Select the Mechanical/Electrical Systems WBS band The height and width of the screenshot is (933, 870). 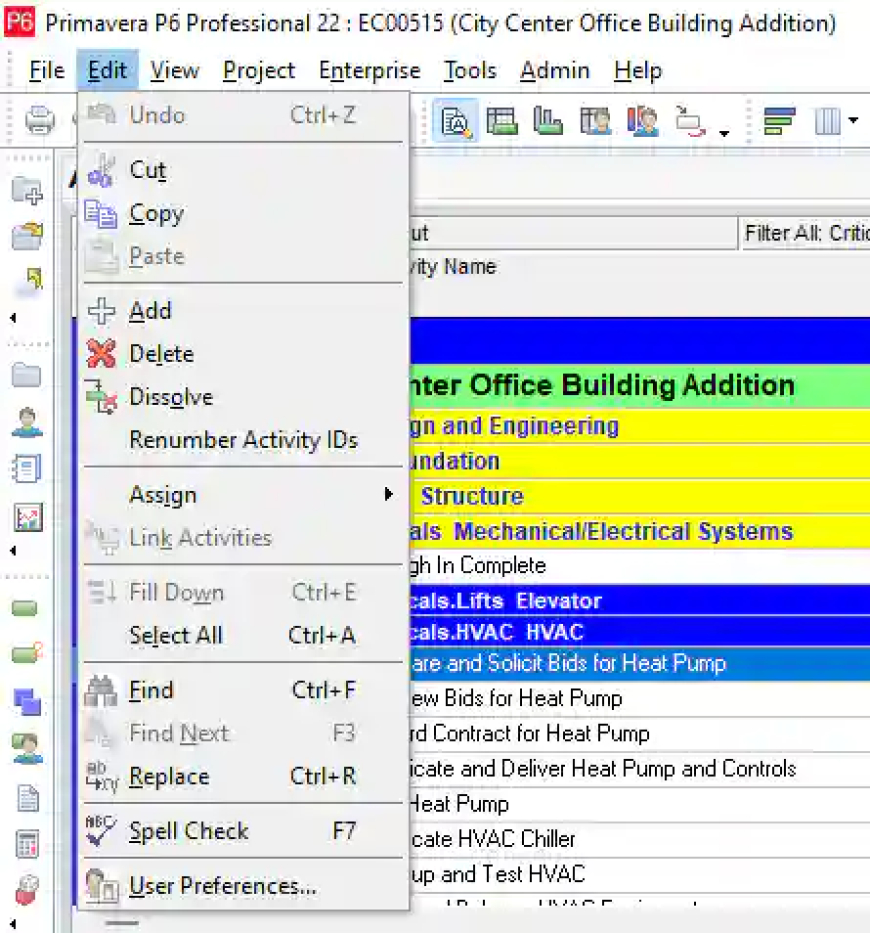[640, 531]
